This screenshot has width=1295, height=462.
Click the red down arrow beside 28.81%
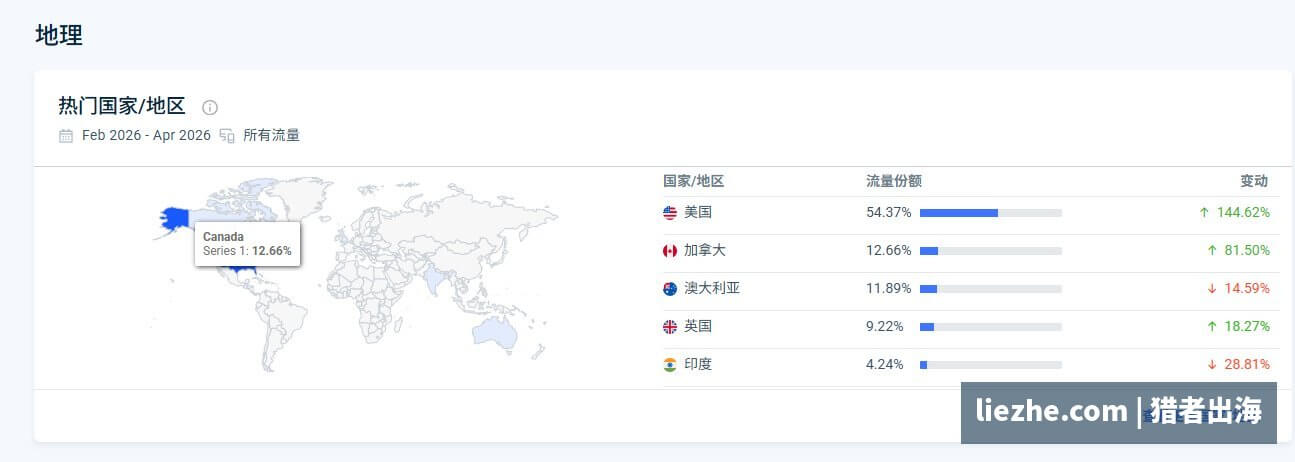[1212, 365]
